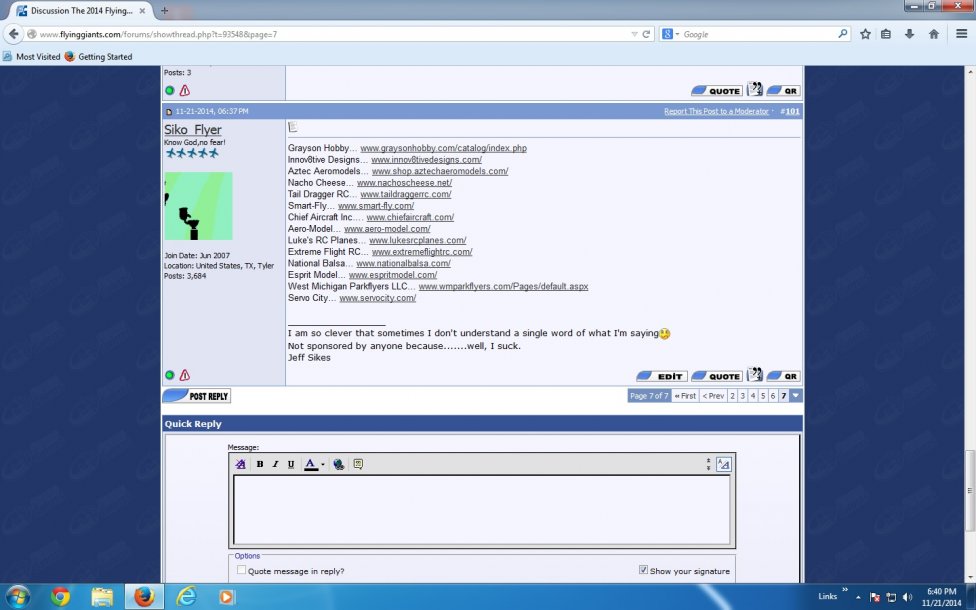Open the page navigation dropdown arrow
The image size is (976, 610).
(x=795, y=396)
